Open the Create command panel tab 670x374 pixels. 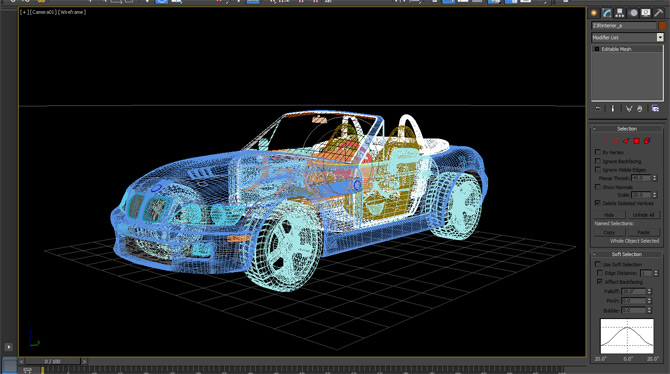594,13
